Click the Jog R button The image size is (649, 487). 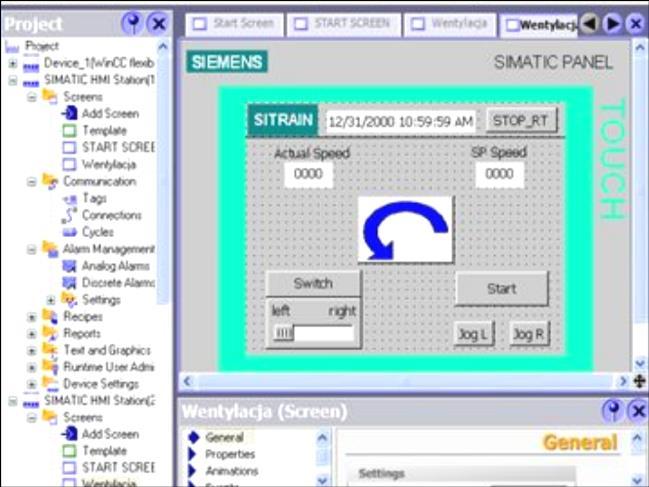point(529,333)
